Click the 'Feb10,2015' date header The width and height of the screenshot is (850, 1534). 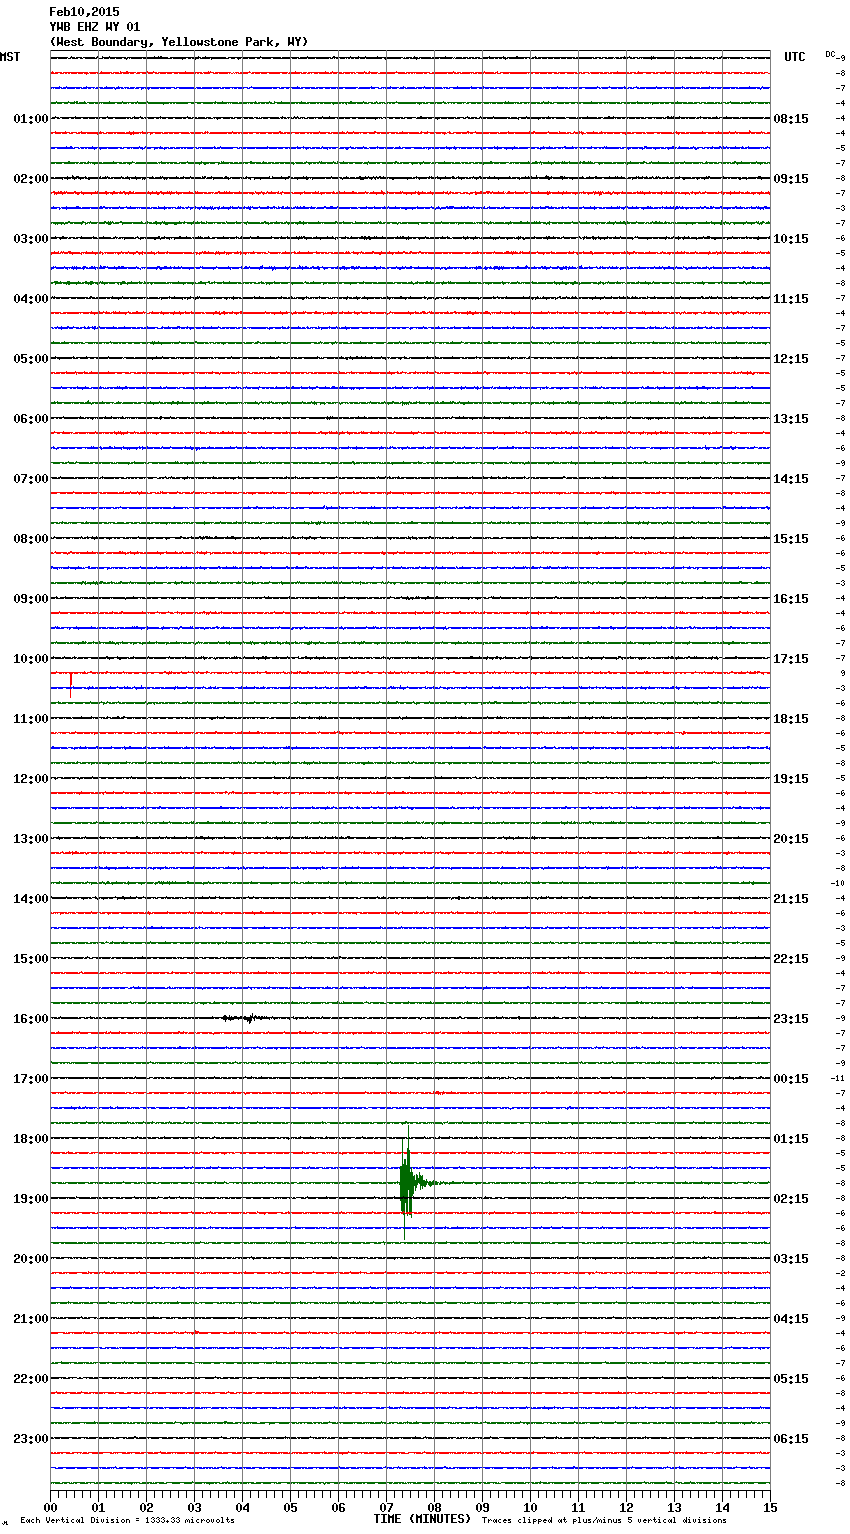(84, 12)
